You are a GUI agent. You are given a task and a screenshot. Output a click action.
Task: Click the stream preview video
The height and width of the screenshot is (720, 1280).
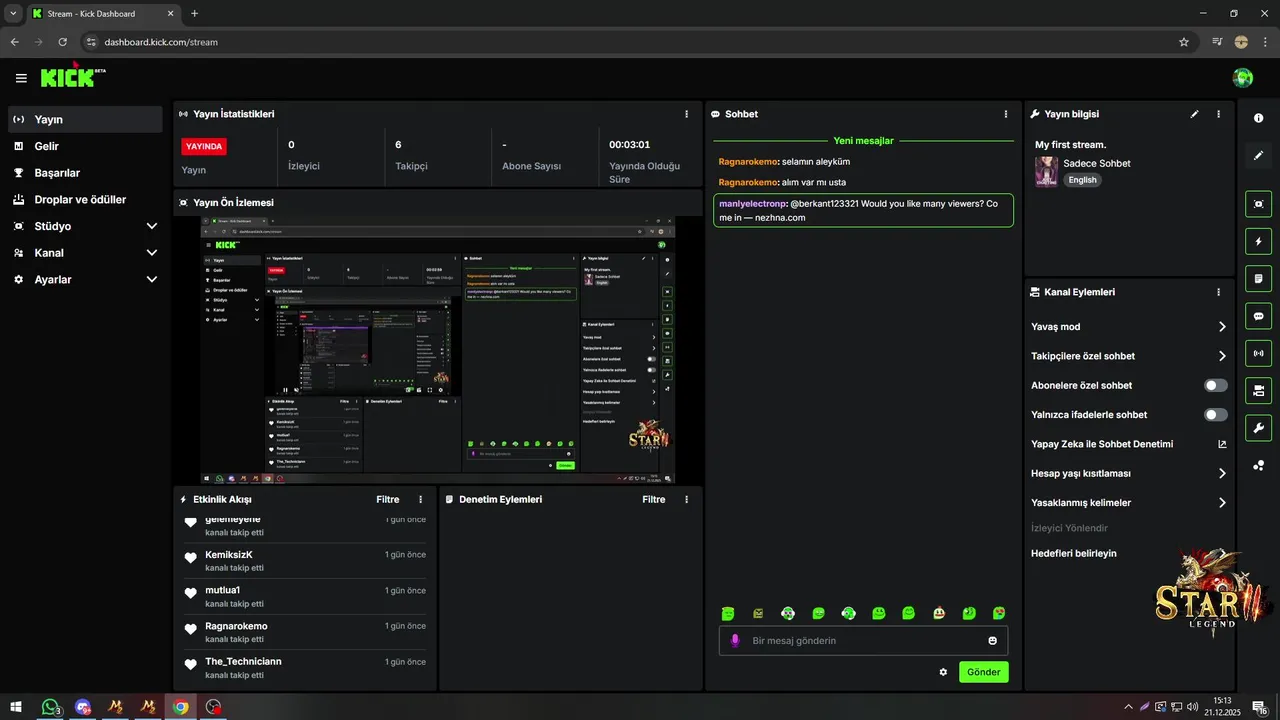(x=437, y=350)
